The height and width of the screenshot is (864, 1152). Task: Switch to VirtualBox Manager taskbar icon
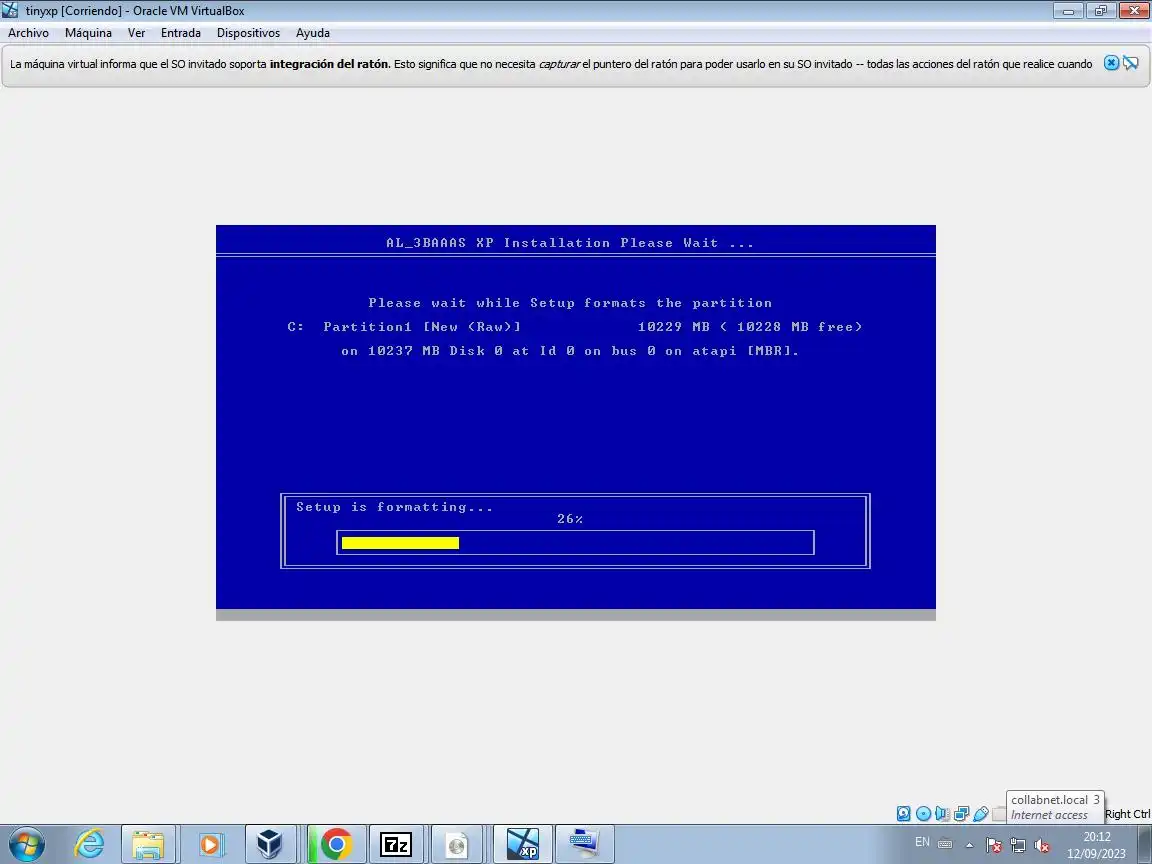point(270,844)
